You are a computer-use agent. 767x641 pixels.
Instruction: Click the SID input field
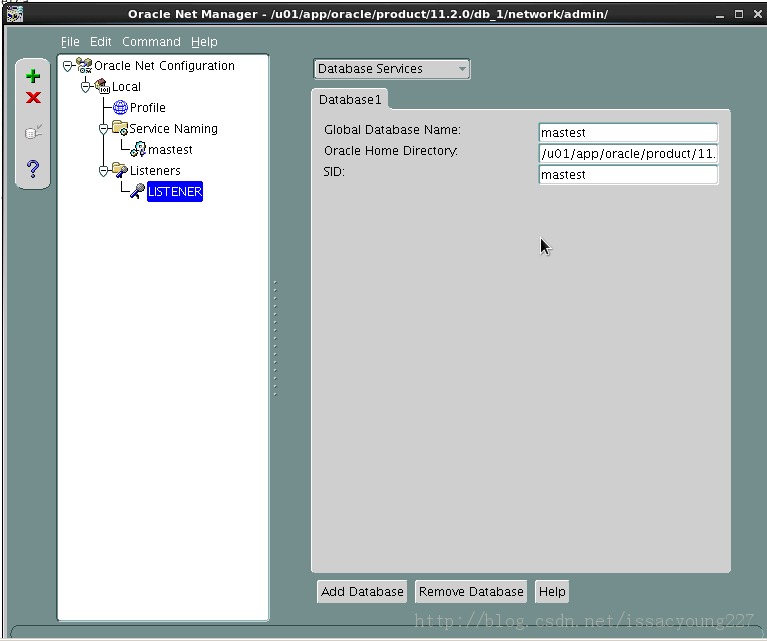(628, 175)
